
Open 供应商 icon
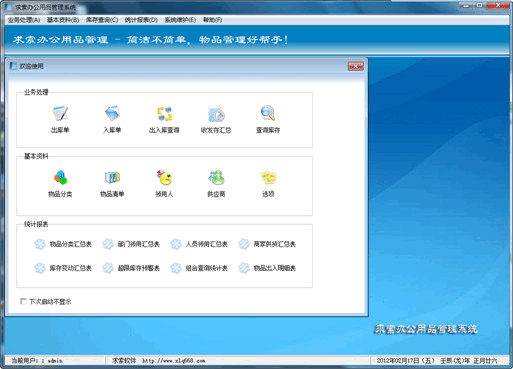[x=216, y=178]
